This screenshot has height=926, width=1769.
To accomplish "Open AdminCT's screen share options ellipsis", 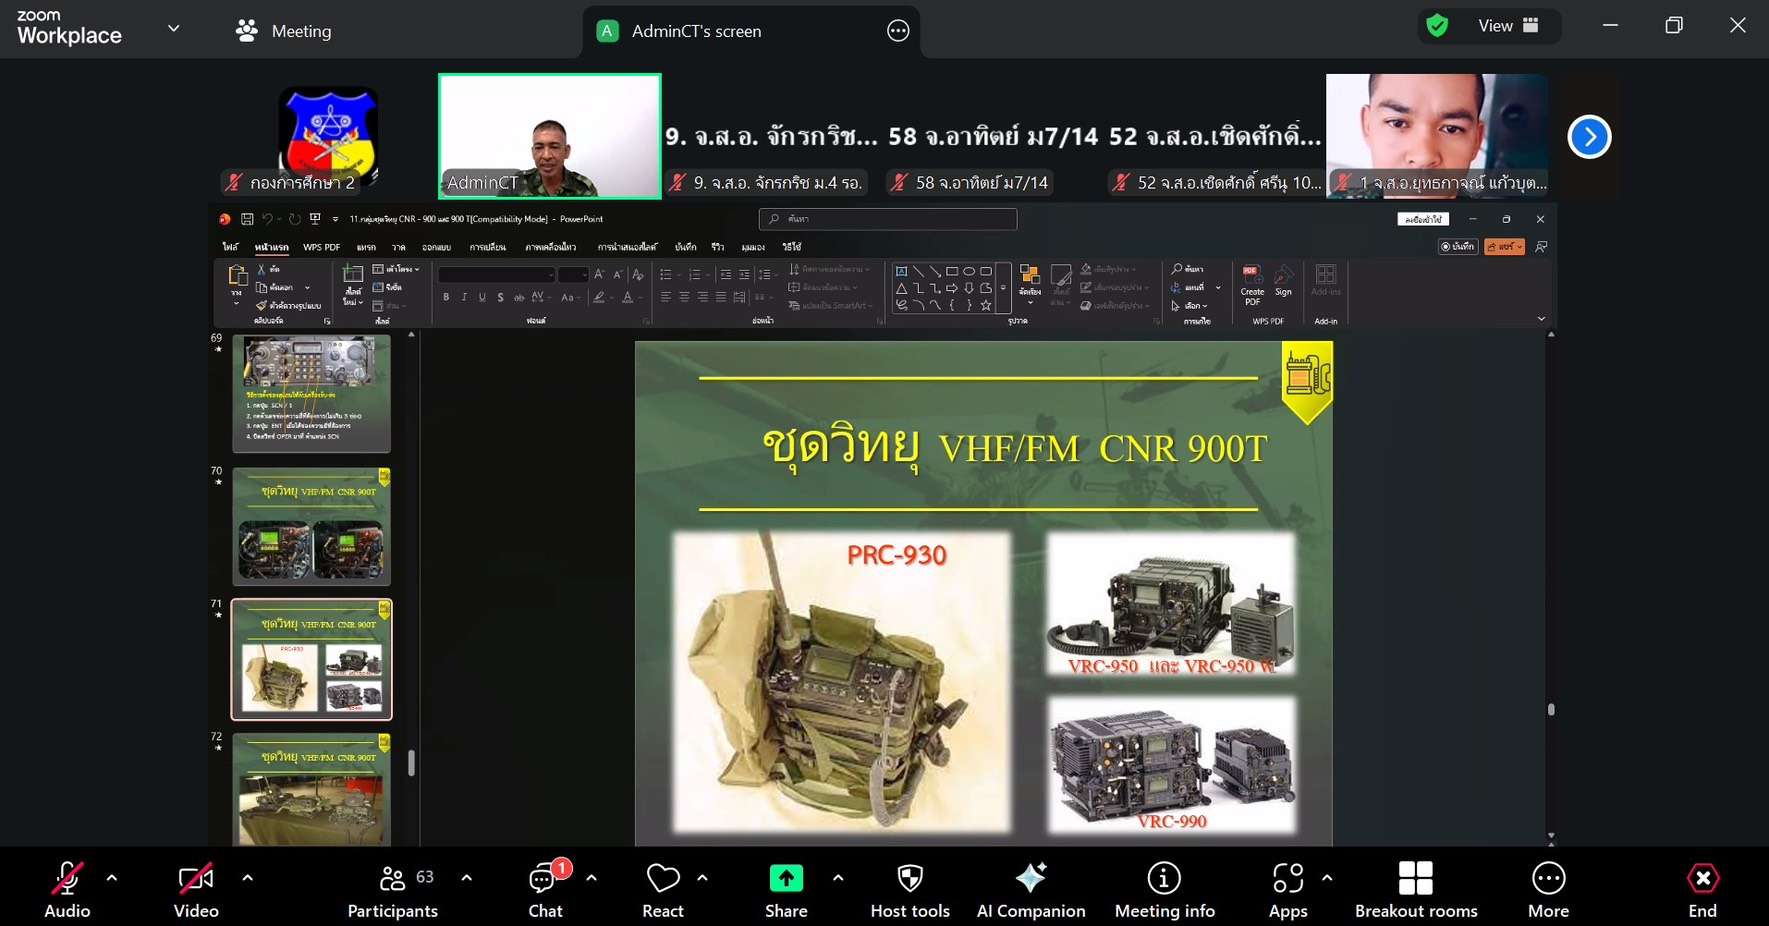I will click(x=898, y=31).
